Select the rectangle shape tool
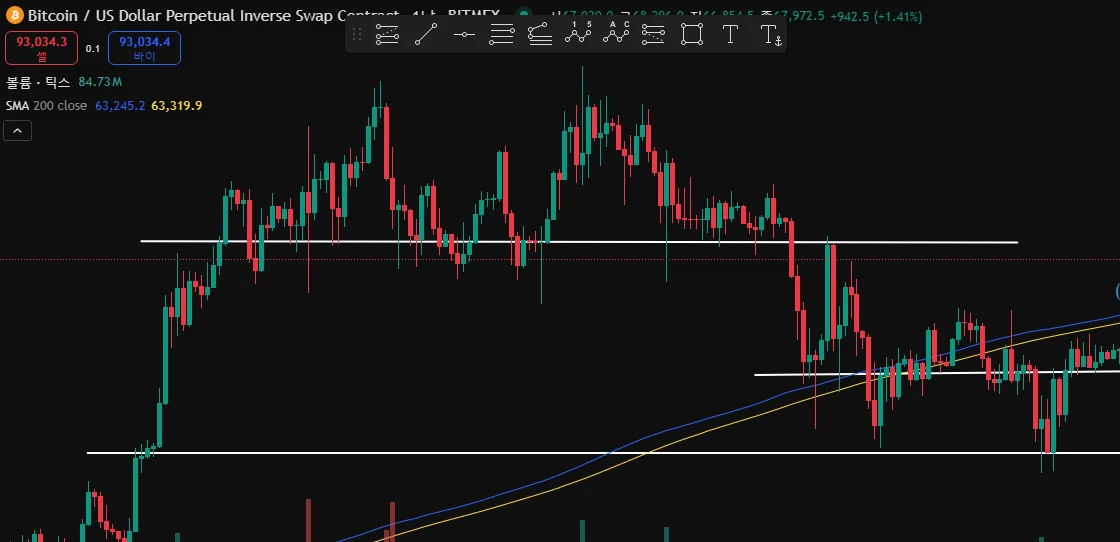 [x=691, y=34]
